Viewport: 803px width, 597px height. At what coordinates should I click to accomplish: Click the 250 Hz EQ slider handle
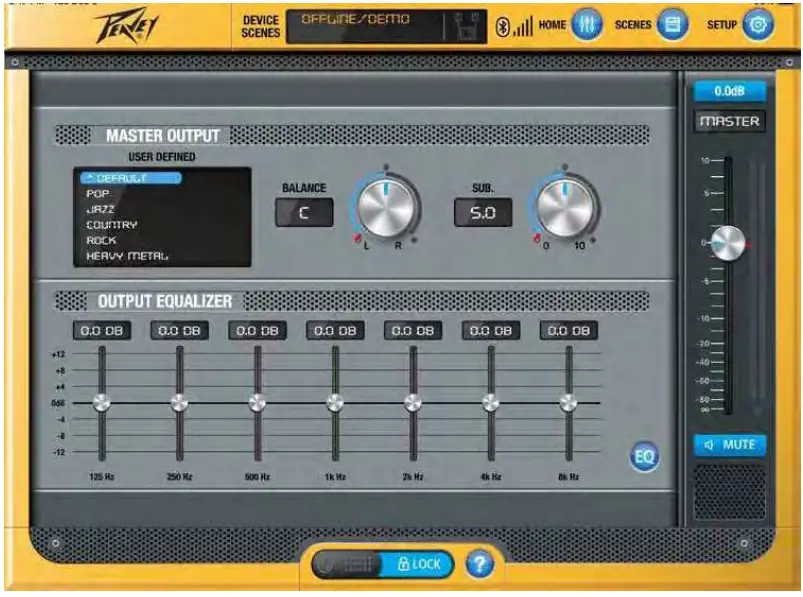tap(179, 403)
